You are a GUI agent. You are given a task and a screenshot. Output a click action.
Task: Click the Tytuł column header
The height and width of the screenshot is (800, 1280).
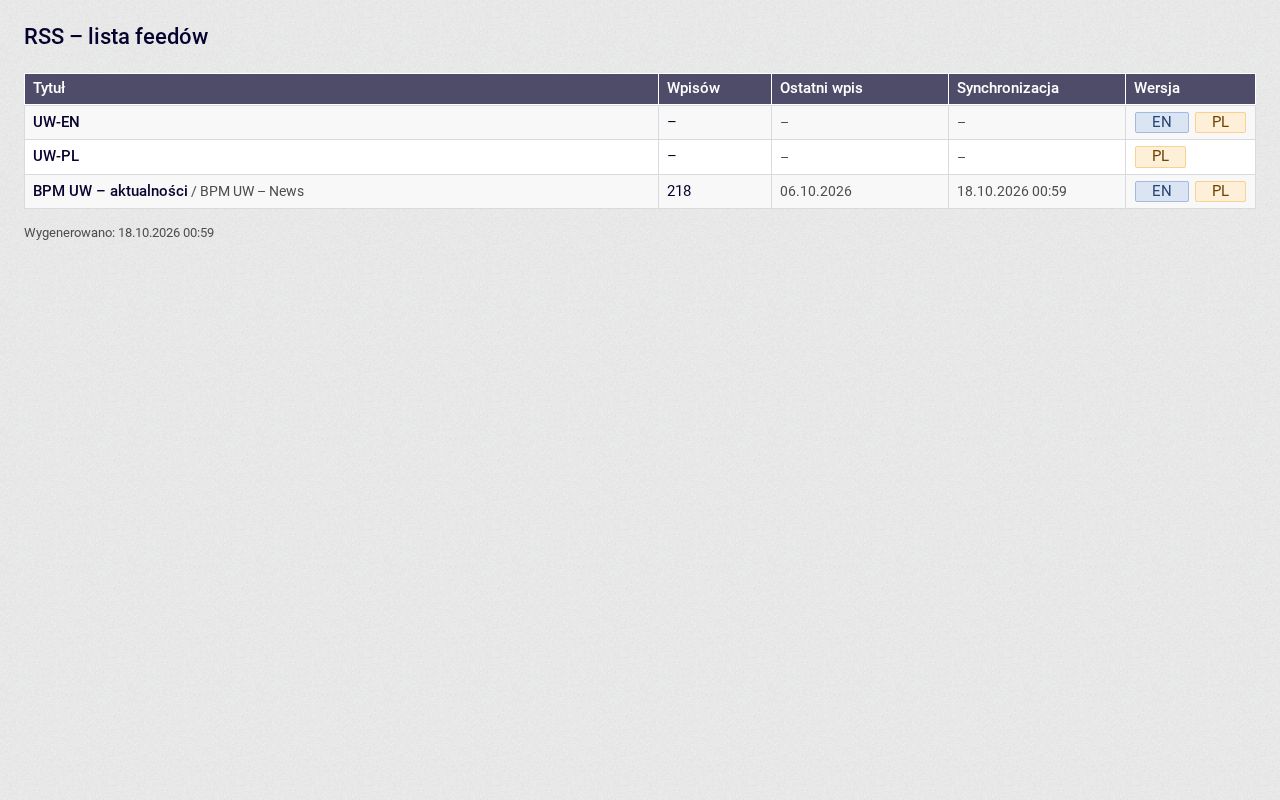tap(341, 88)
